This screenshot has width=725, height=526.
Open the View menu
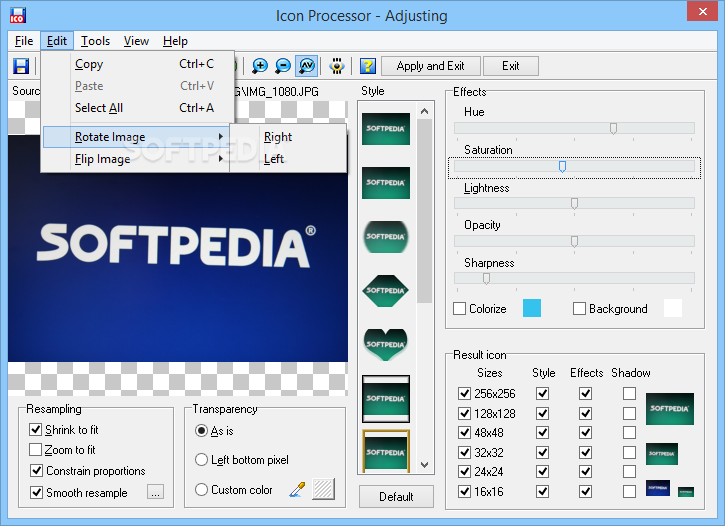[136, 41]
